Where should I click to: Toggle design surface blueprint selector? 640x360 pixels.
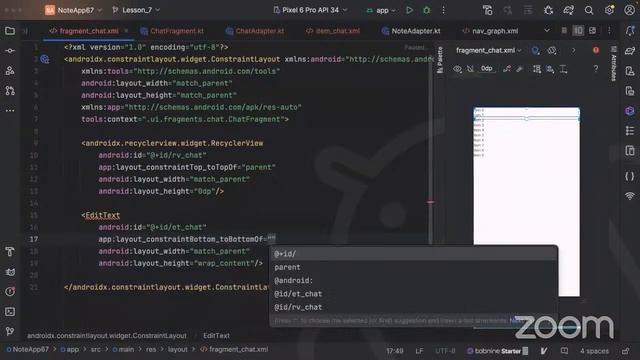pos(536,51)
